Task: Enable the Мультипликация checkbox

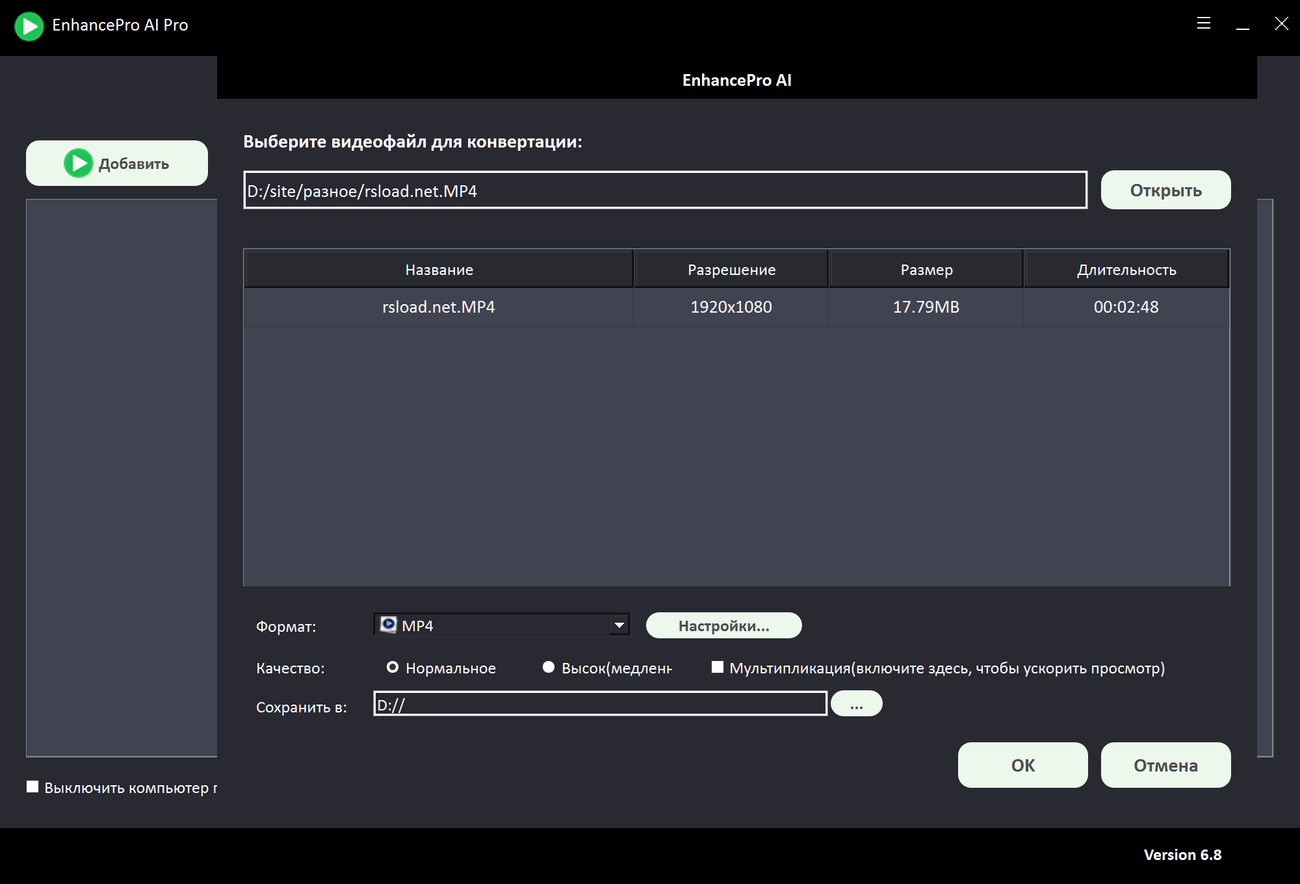Action: tap(717, 666)
